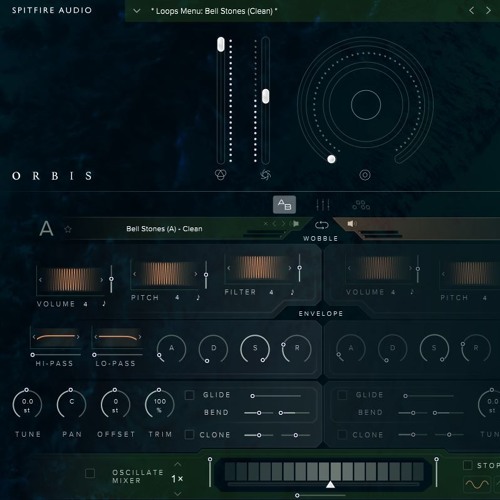Go to next preset with top-right arrow
This screenshot has height=500, width=500.
click(x=488, y=11)
